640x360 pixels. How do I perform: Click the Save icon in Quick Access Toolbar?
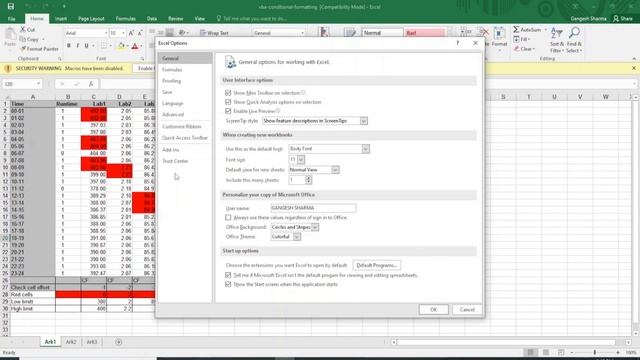click(x=11, y=6)
